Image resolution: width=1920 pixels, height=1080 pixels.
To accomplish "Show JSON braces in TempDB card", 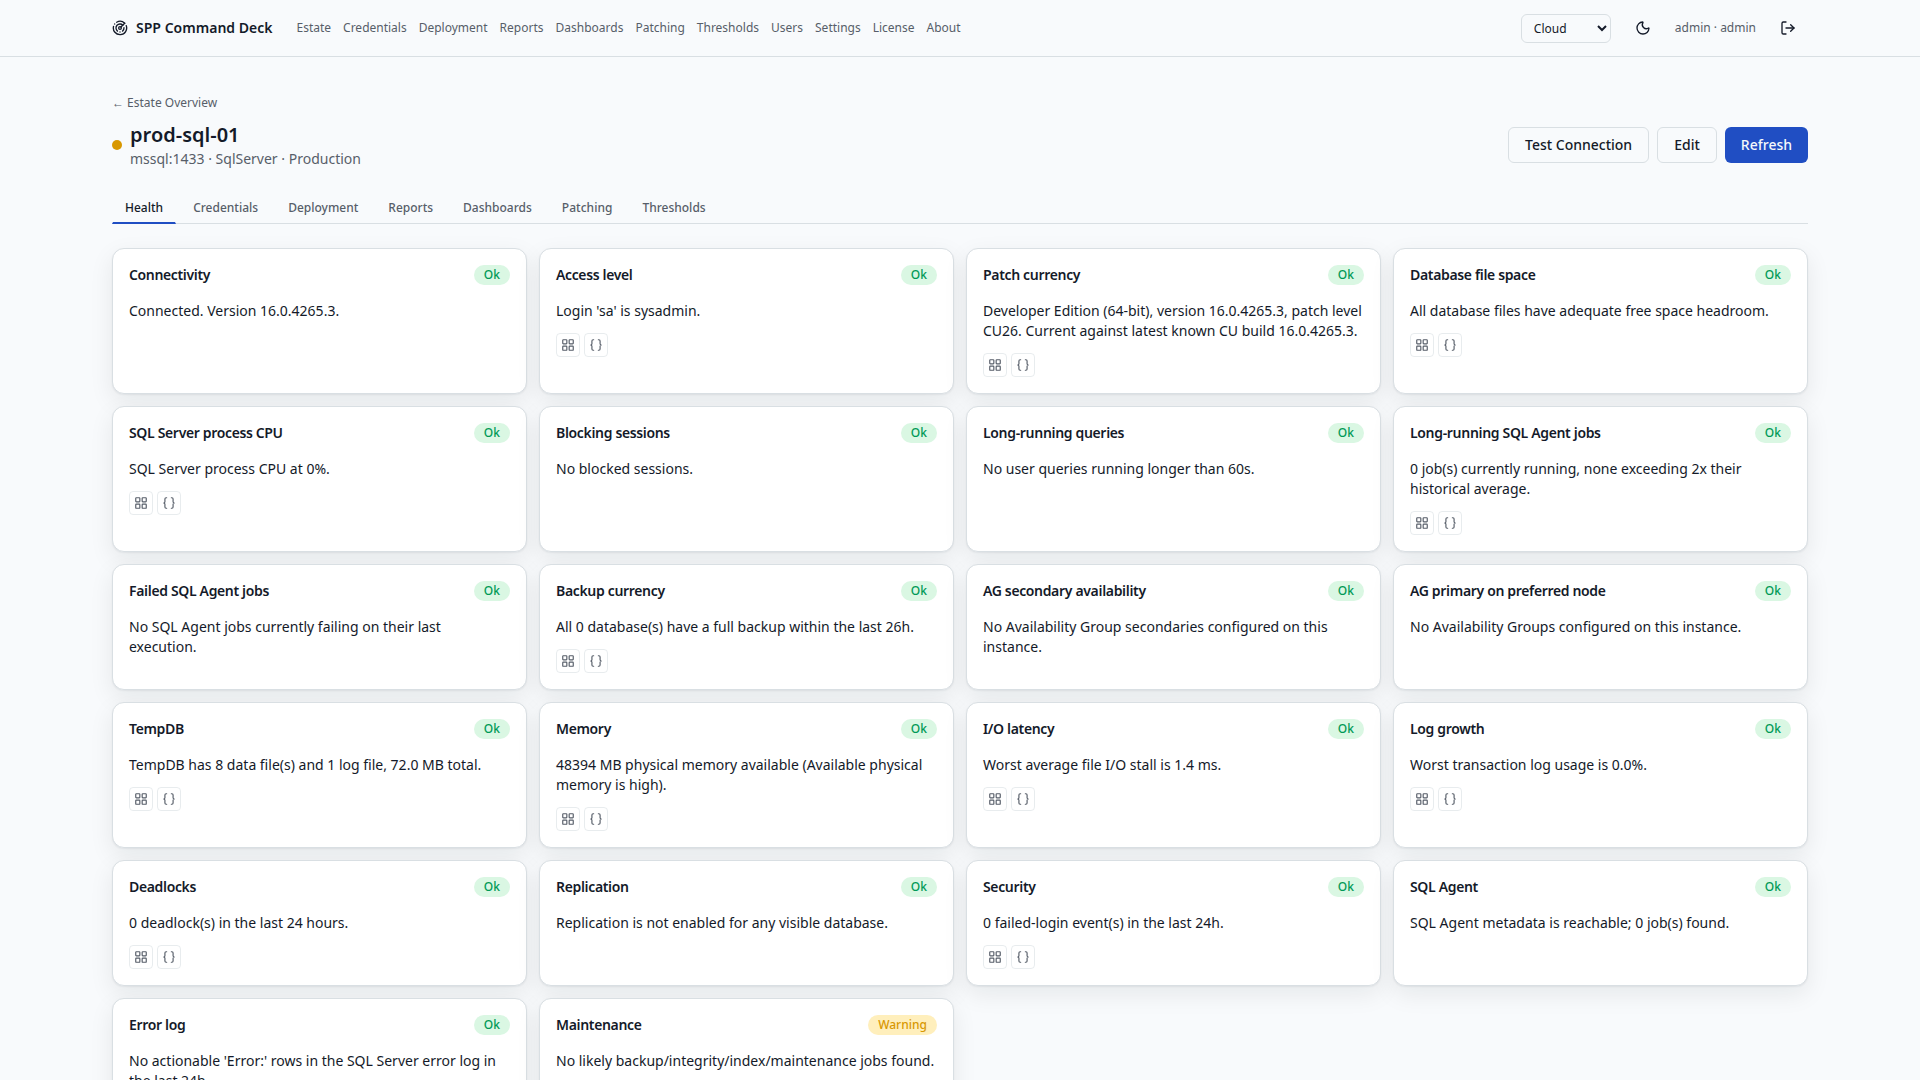I will (x=169, y=799).
